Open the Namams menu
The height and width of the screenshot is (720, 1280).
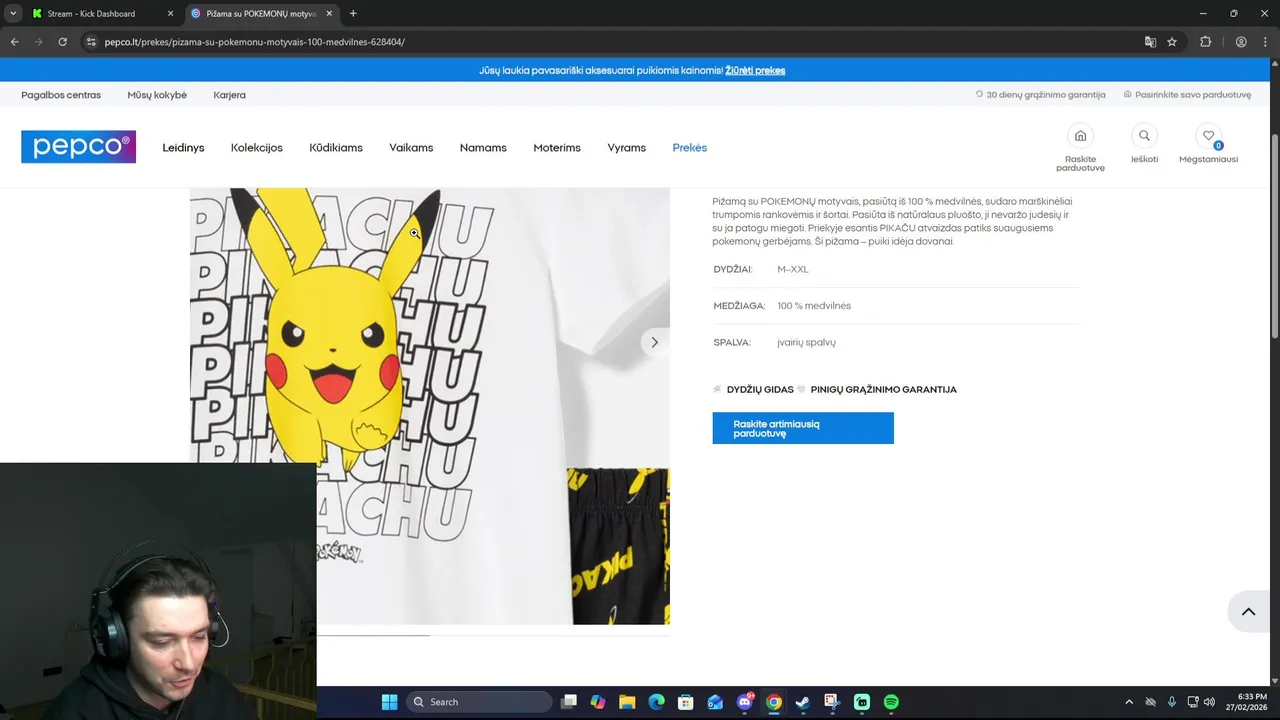[x=483, y=148]
